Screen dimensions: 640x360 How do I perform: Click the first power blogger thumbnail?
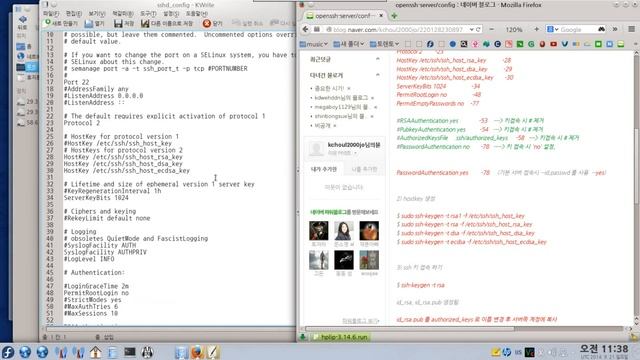tap(318, 231)
